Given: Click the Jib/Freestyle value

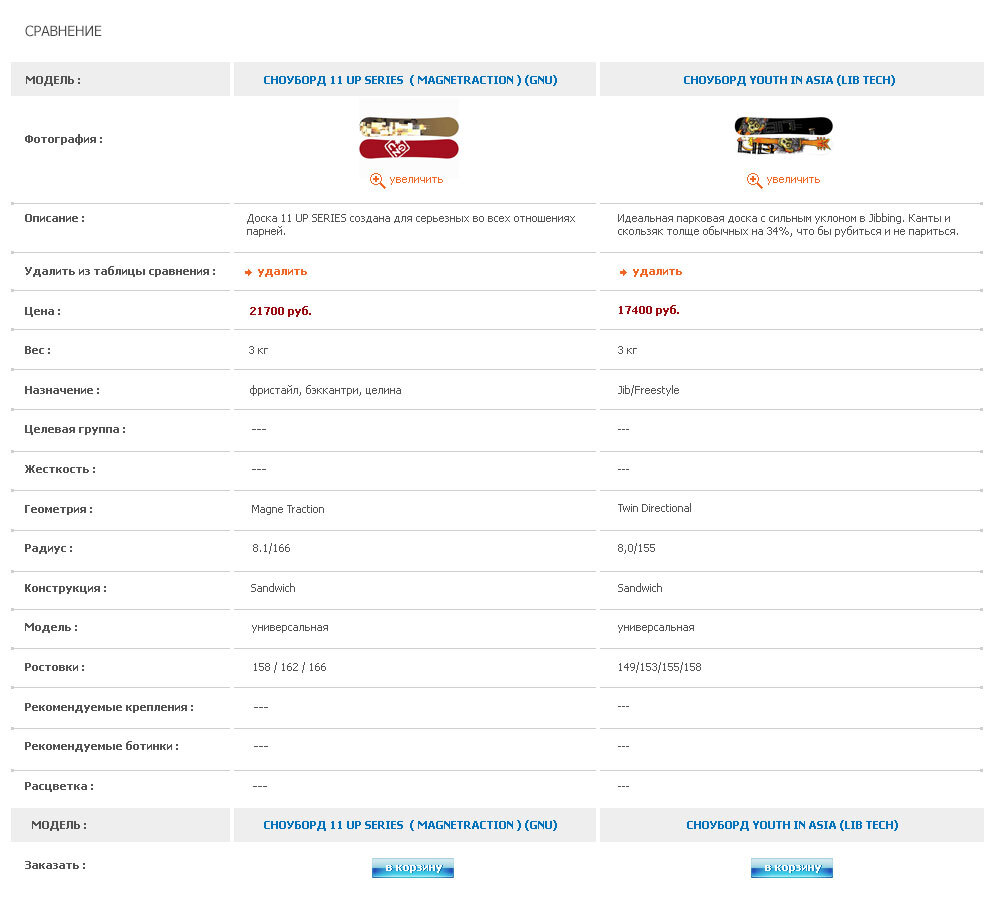Looking at the screenshot, I should [648, 390].
